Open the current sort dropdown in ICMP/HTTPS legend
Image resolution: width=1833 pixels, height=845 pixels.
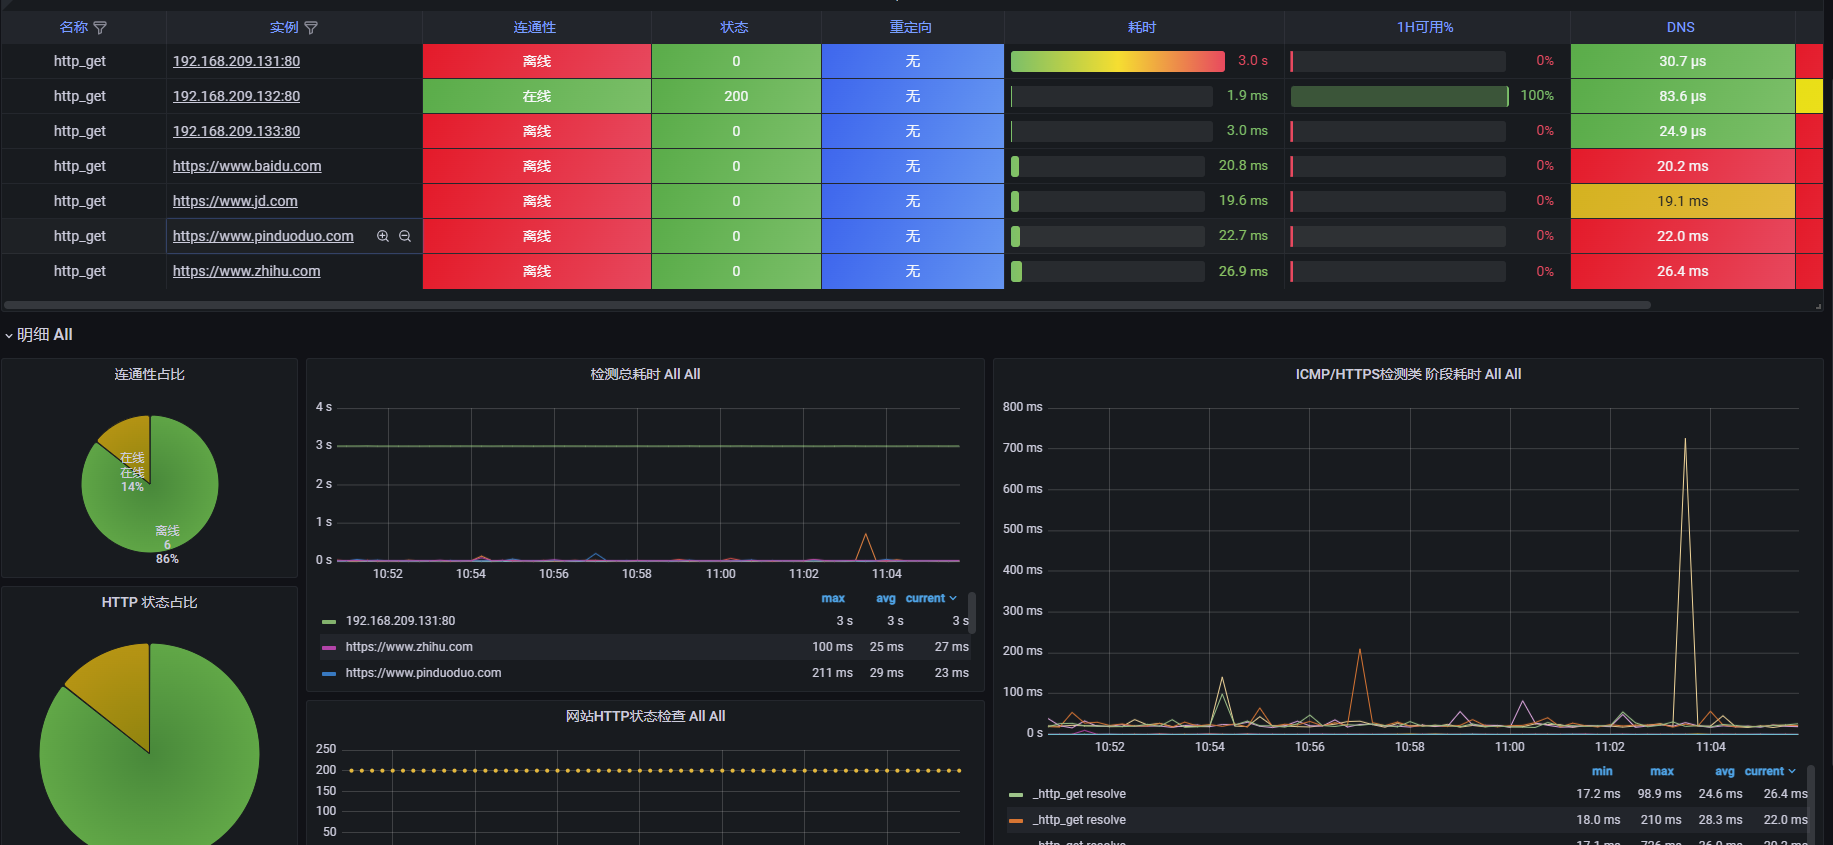[1770, 771]
